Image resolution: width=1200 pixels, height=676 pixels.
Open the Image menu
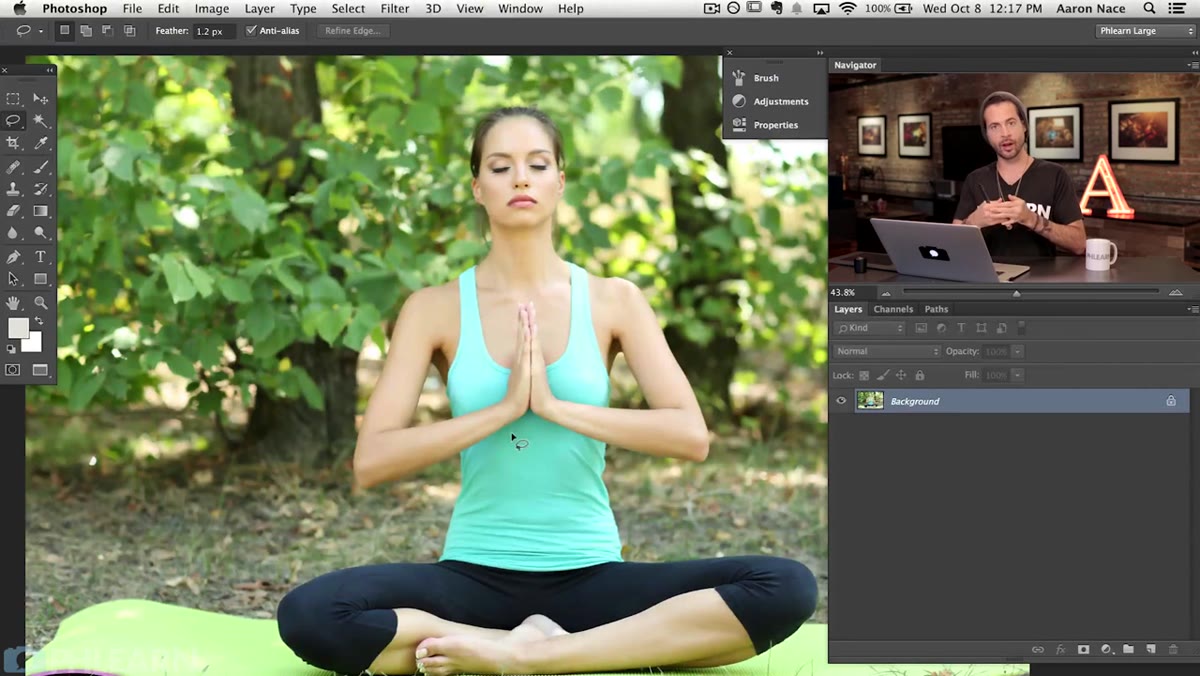pyautogui.click(x=212, y=9)
